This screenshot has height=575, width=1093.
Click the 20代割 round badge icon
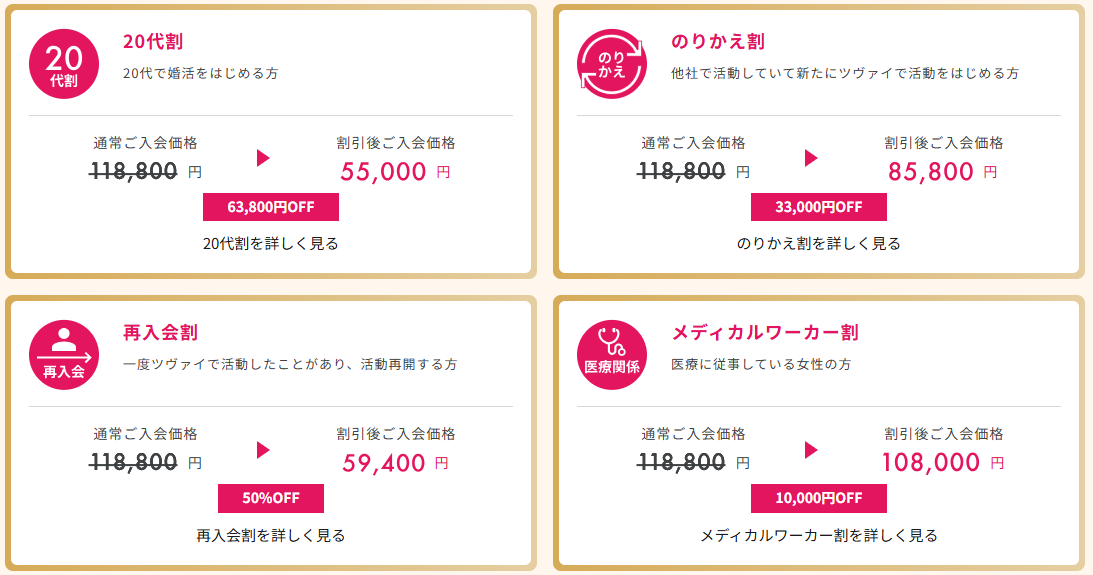point(63,64)
